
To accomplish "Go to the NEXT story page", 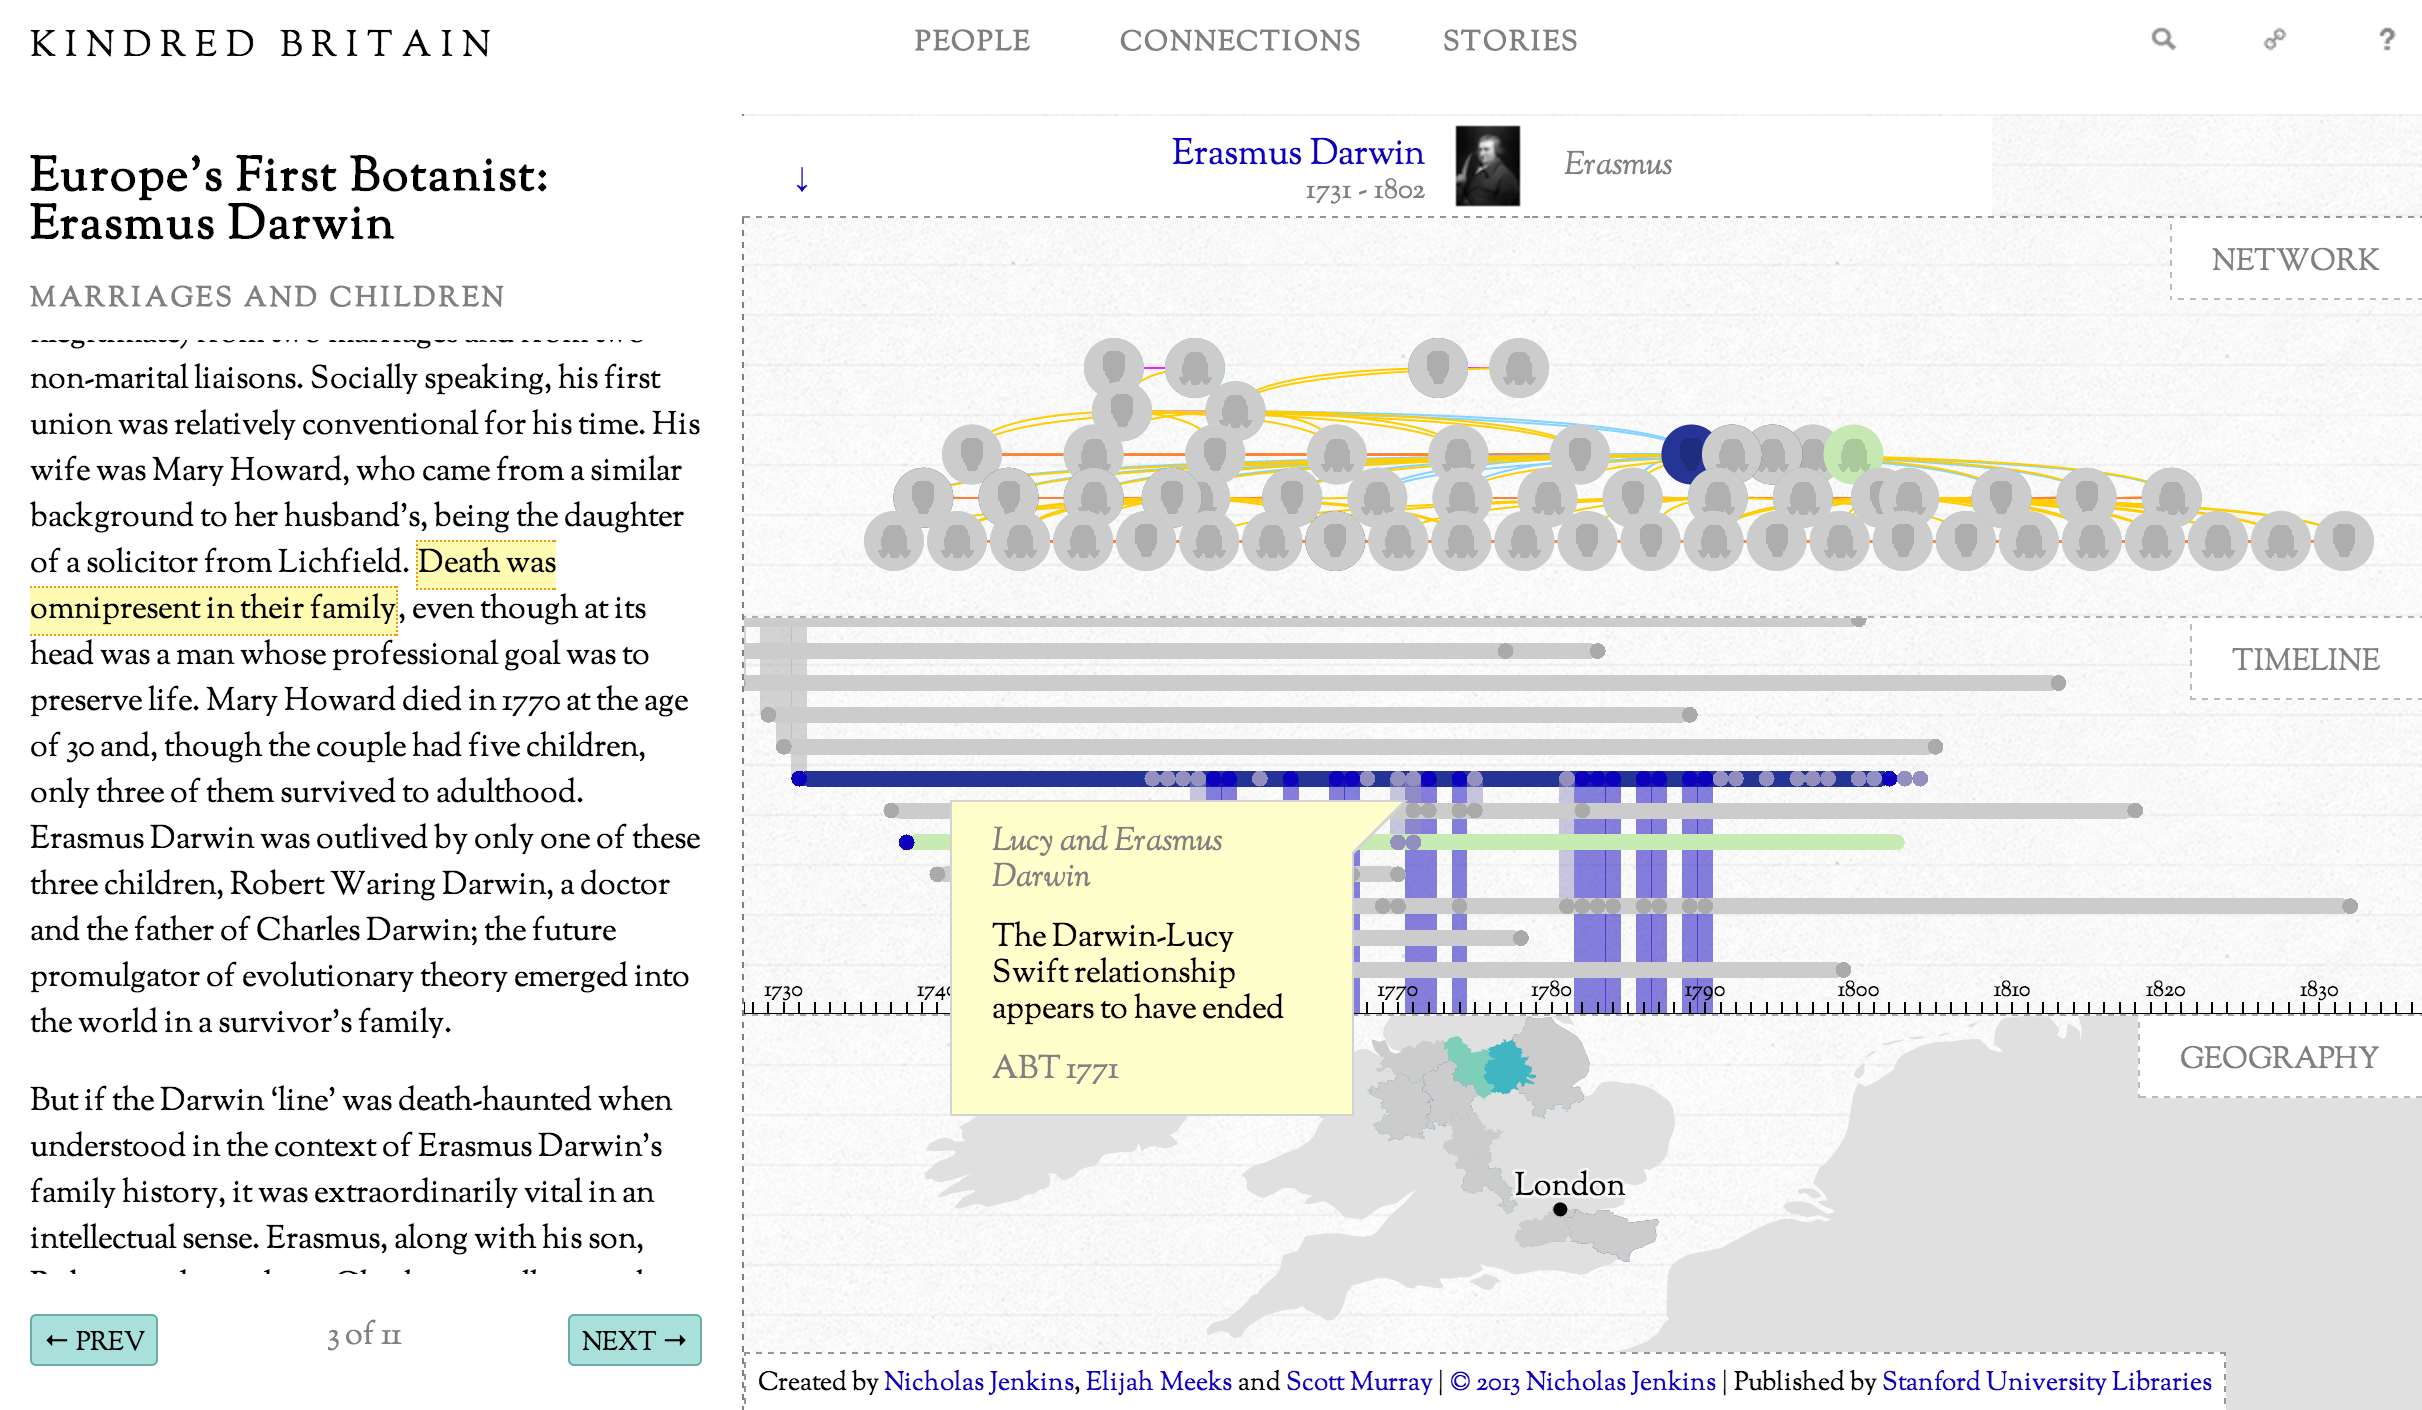I will click(634, 1340).
